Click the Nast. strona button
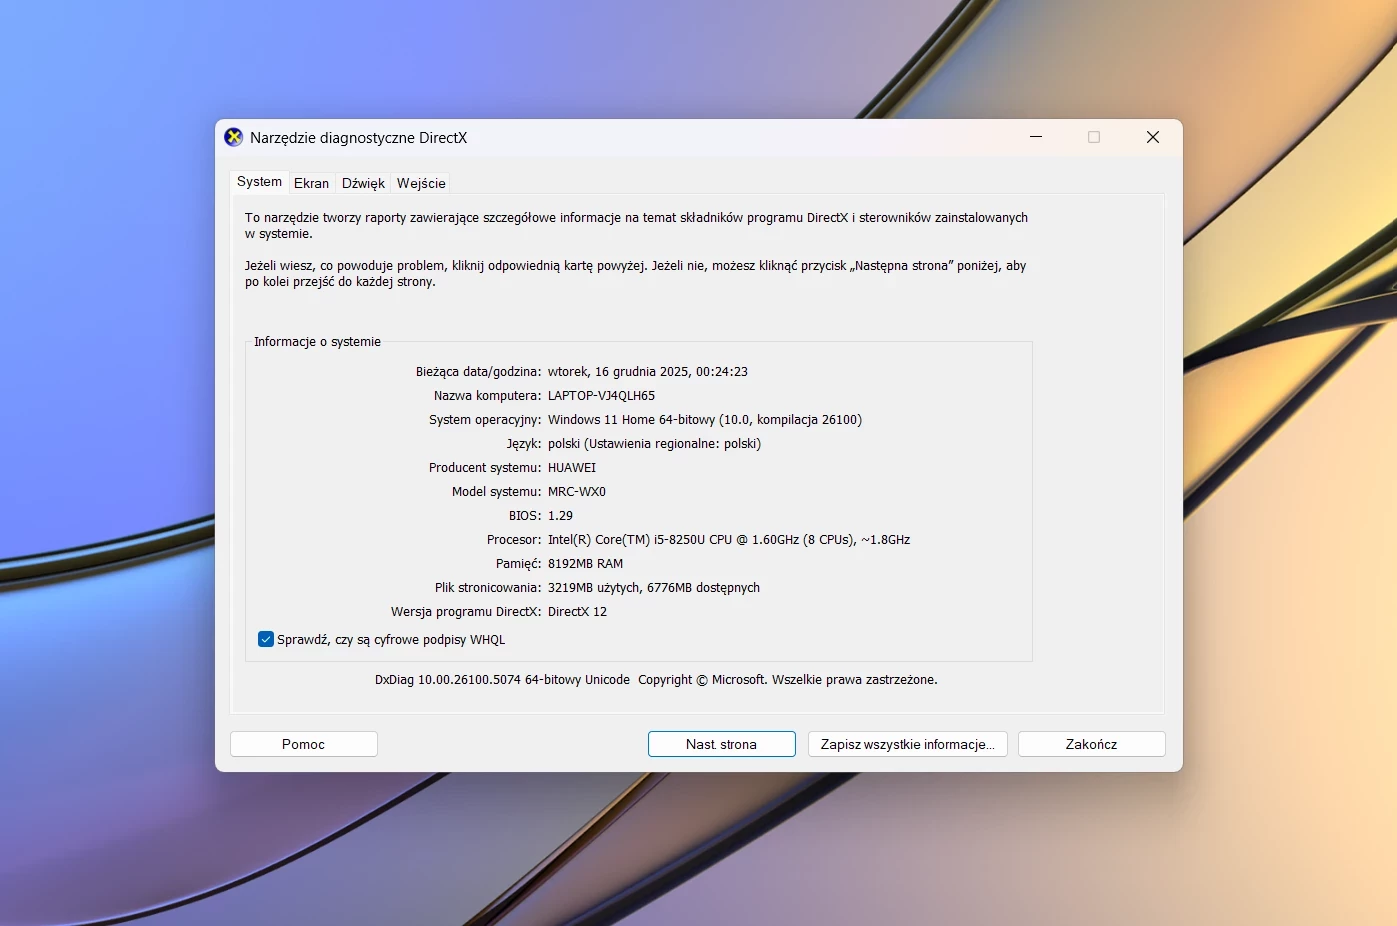Image resolution: width=1397 pixels, height=926 pixels. pos(721,744)
